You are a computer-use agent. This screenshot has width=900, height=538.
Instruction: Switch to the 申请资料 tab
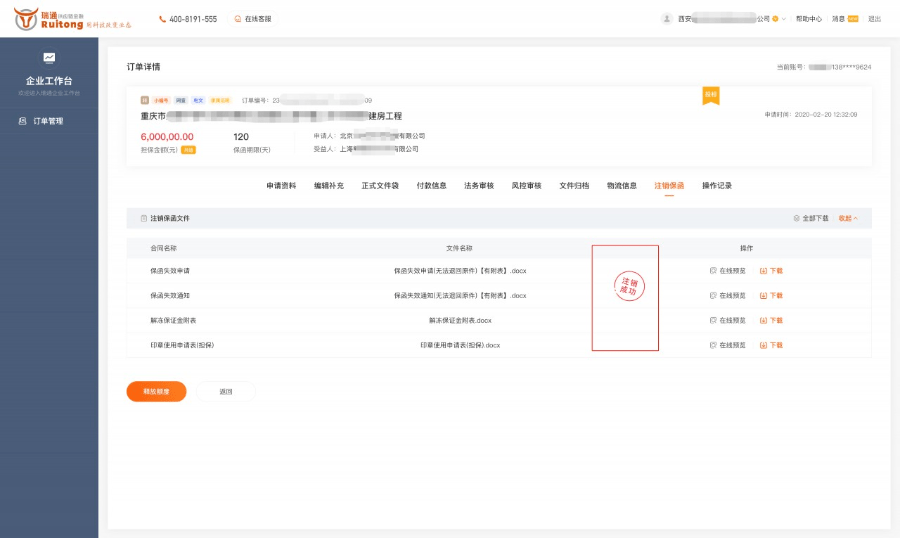tap(281, 185)
